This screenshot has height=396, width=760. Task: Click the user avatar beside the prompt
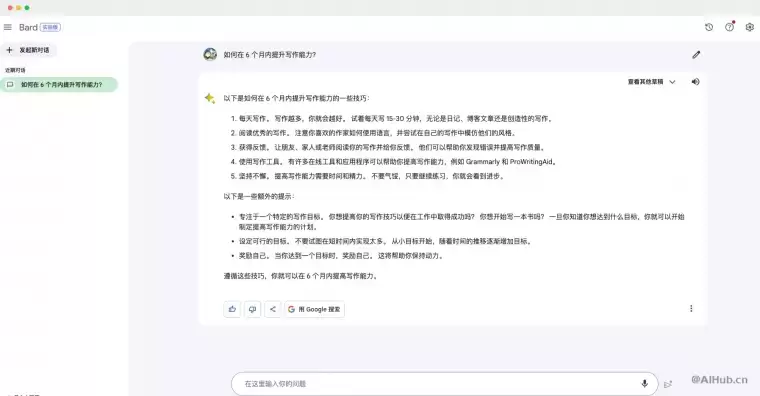[210, 54]
